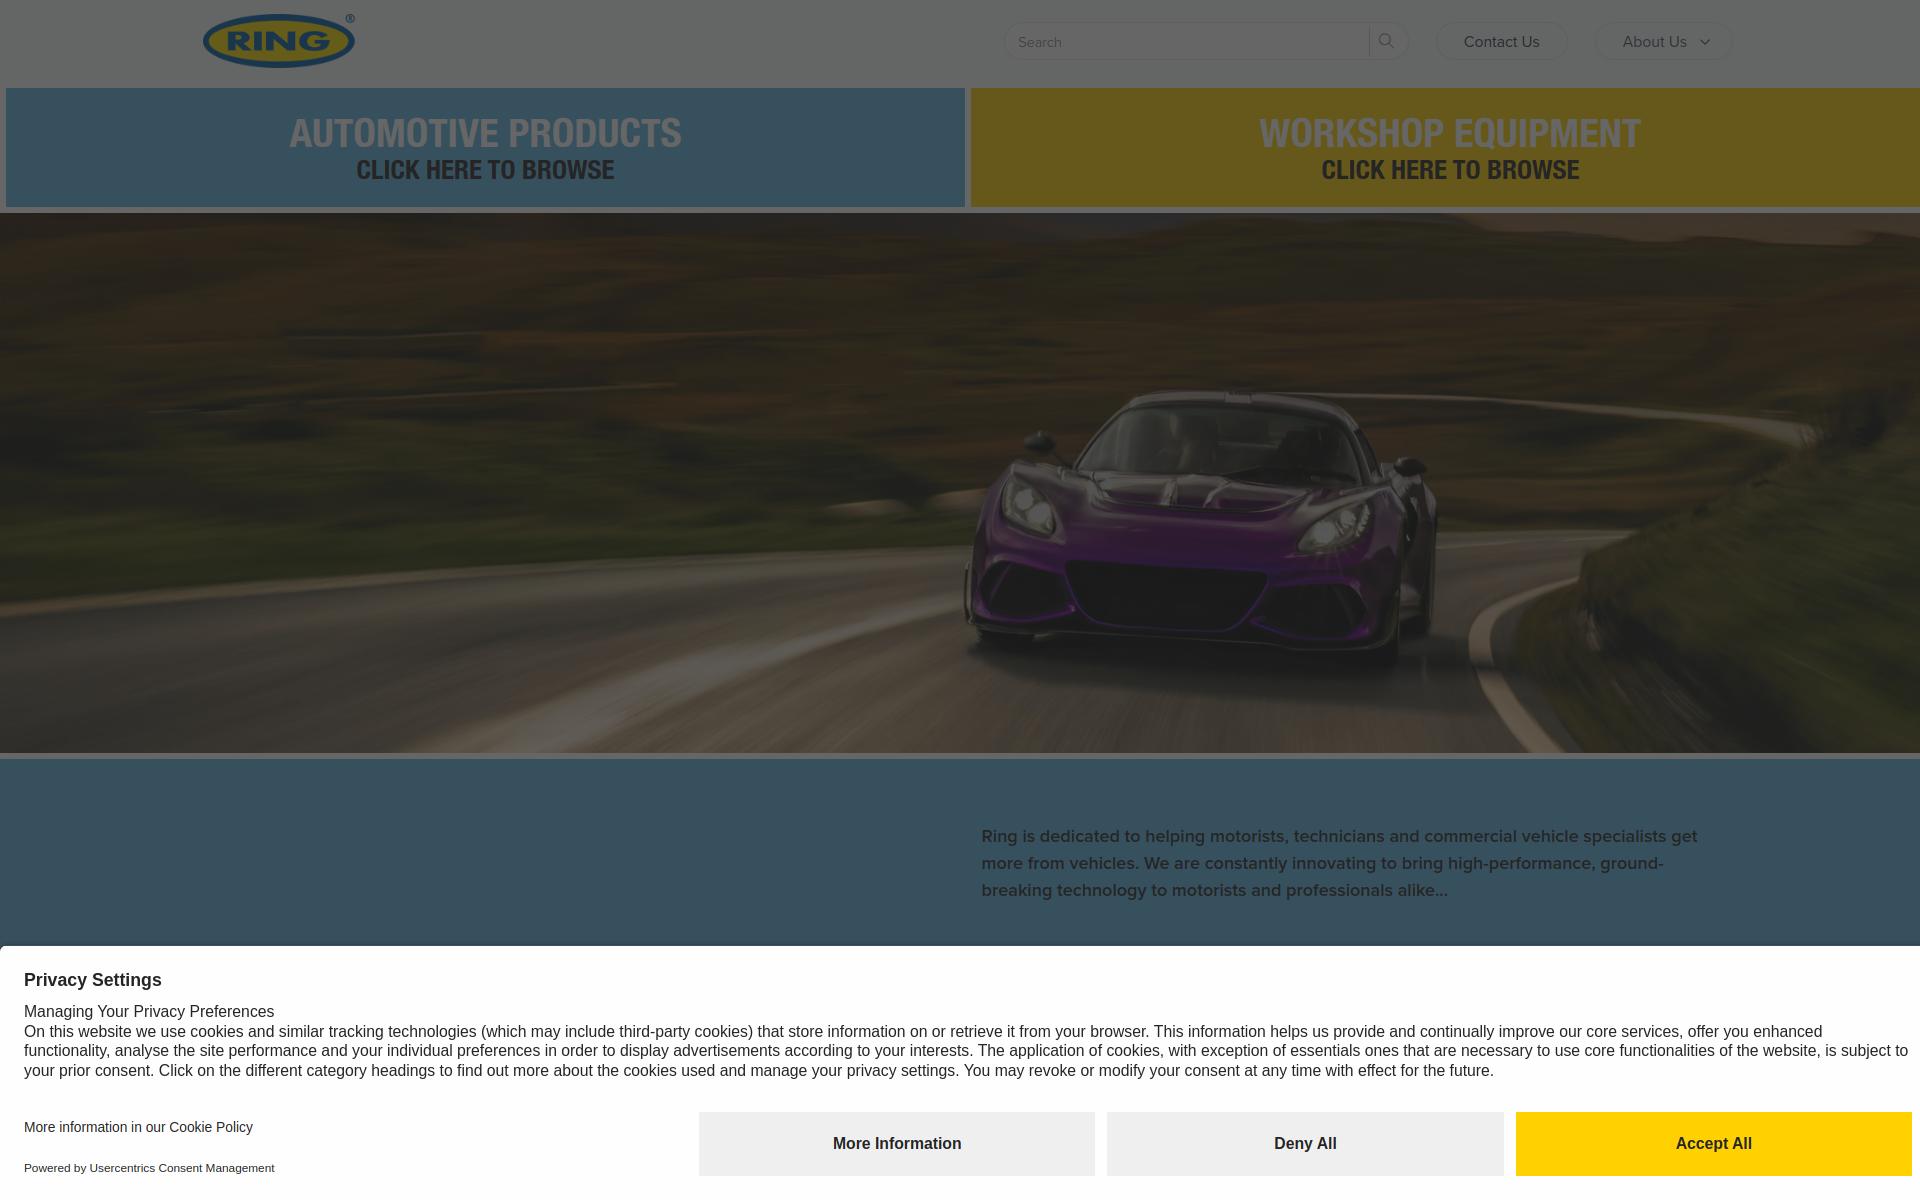
Task: Expand the About Us dropdown
Action: 1665,41
